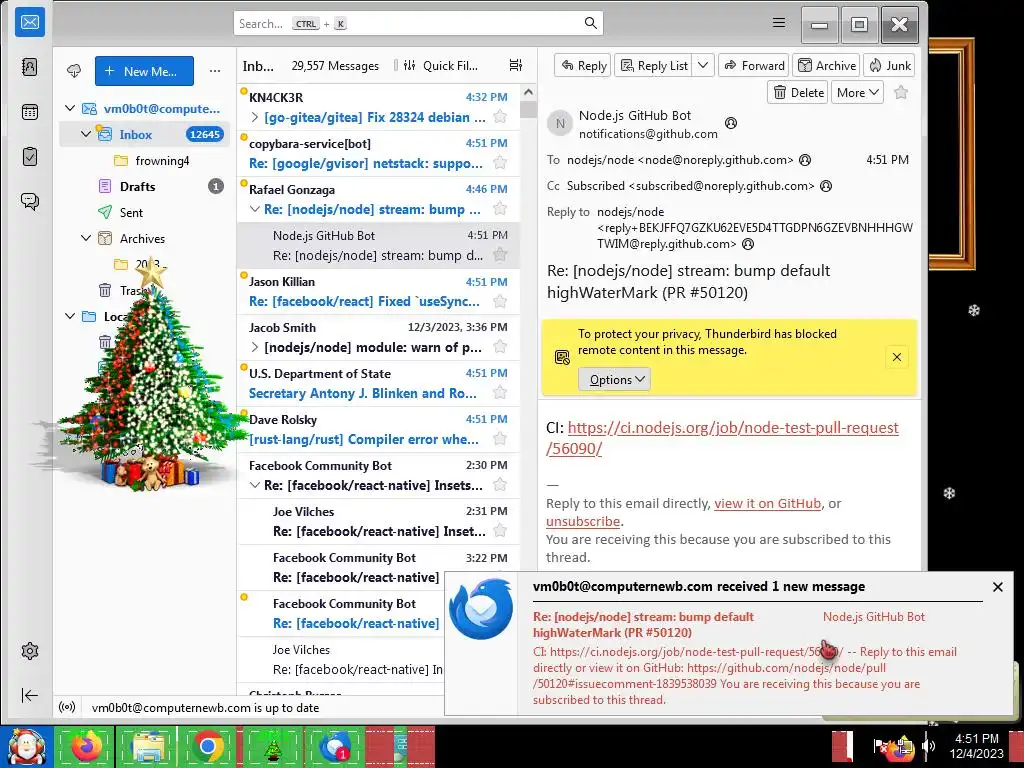Archive the current message
The height and width of the screenshot is (768, 1024).
click(x=827, y=65)
